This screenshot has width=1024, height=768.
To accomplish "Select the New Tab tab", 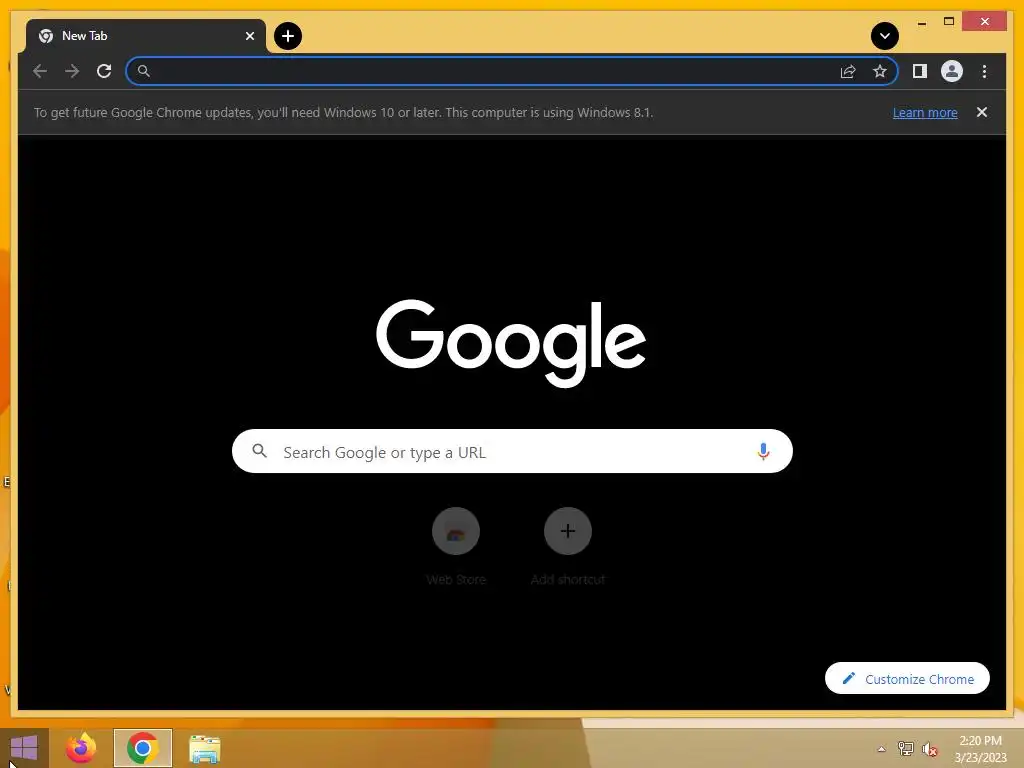I will coord(146,36).
